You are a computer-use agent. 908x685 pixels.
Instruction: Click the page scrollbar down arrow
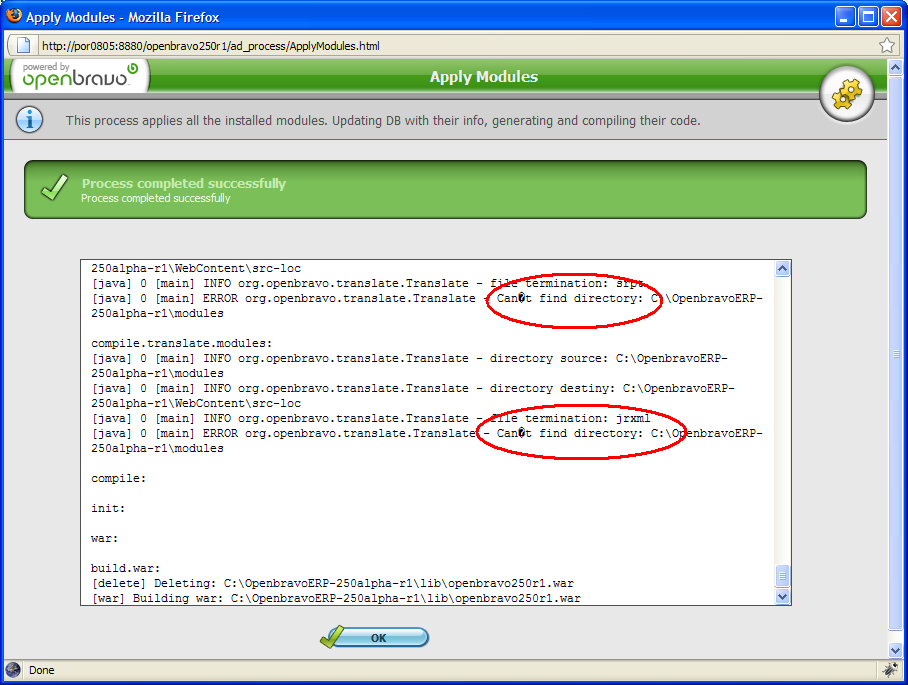tap(895, 651)
